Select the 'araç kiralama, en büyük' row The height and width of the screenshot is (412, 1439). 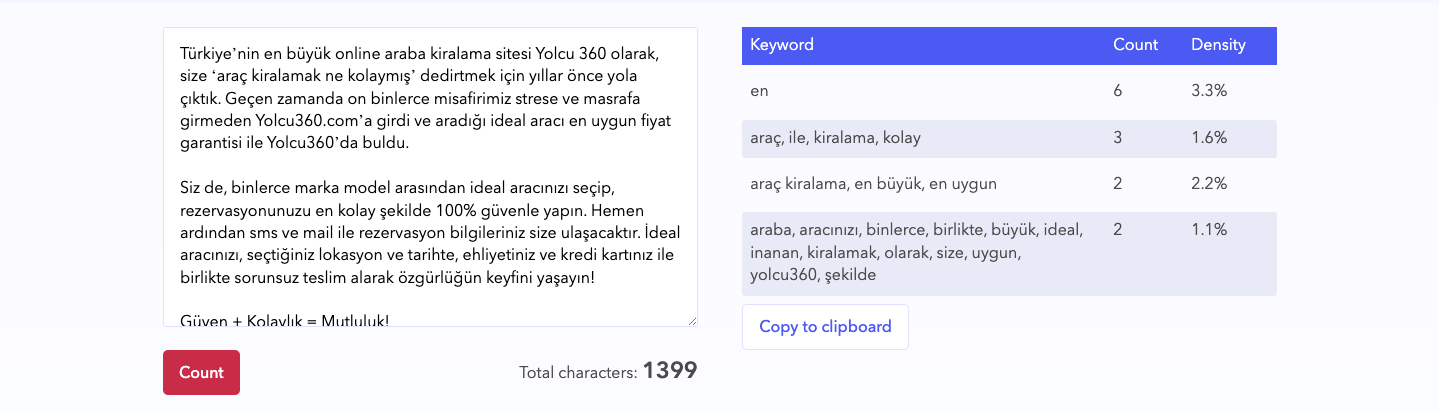click(1009, 184)
